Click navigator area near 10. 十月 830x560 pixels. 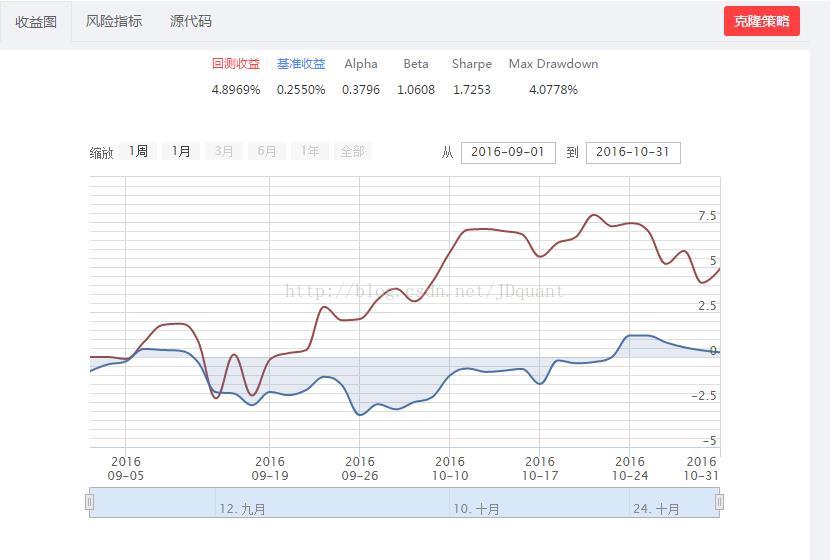click(476, 509)
